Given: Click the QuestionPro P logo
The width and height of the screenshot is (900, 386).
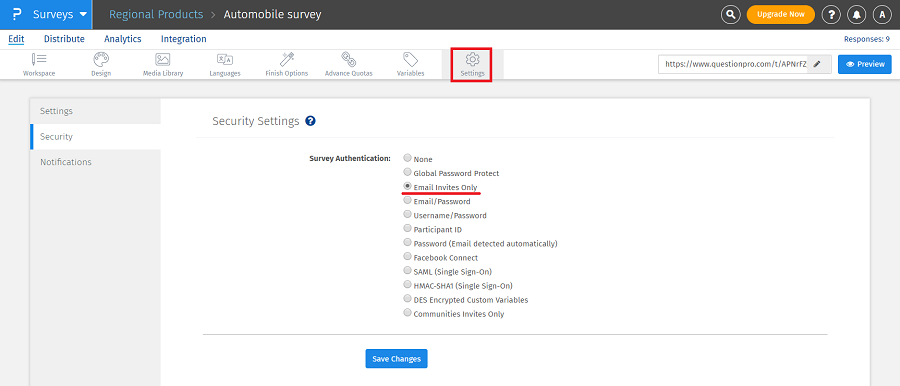Looking at the screenshot, I should point(16,14).
